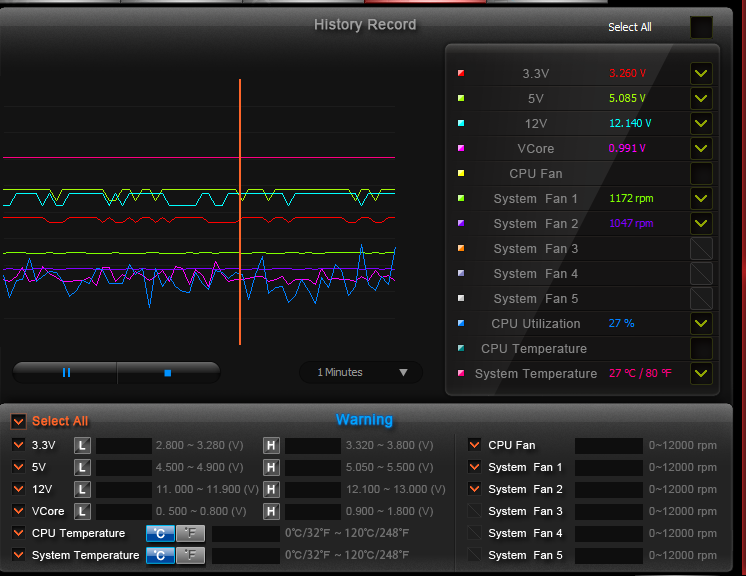The height and width of the screenshot is (576, 746).
Task: Click the 3.3V high limit H icon
Action: [x=271, y=446]
